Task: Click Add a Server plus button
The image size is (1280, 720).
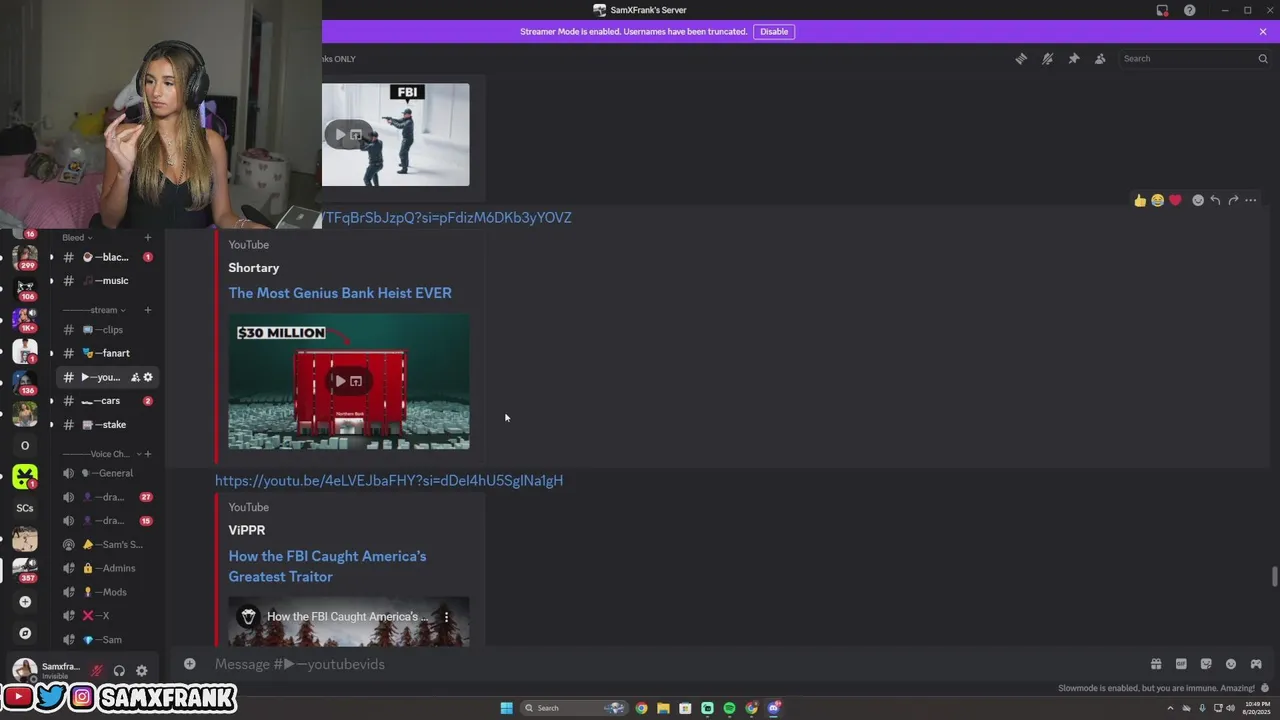Action: coord(25,602)
